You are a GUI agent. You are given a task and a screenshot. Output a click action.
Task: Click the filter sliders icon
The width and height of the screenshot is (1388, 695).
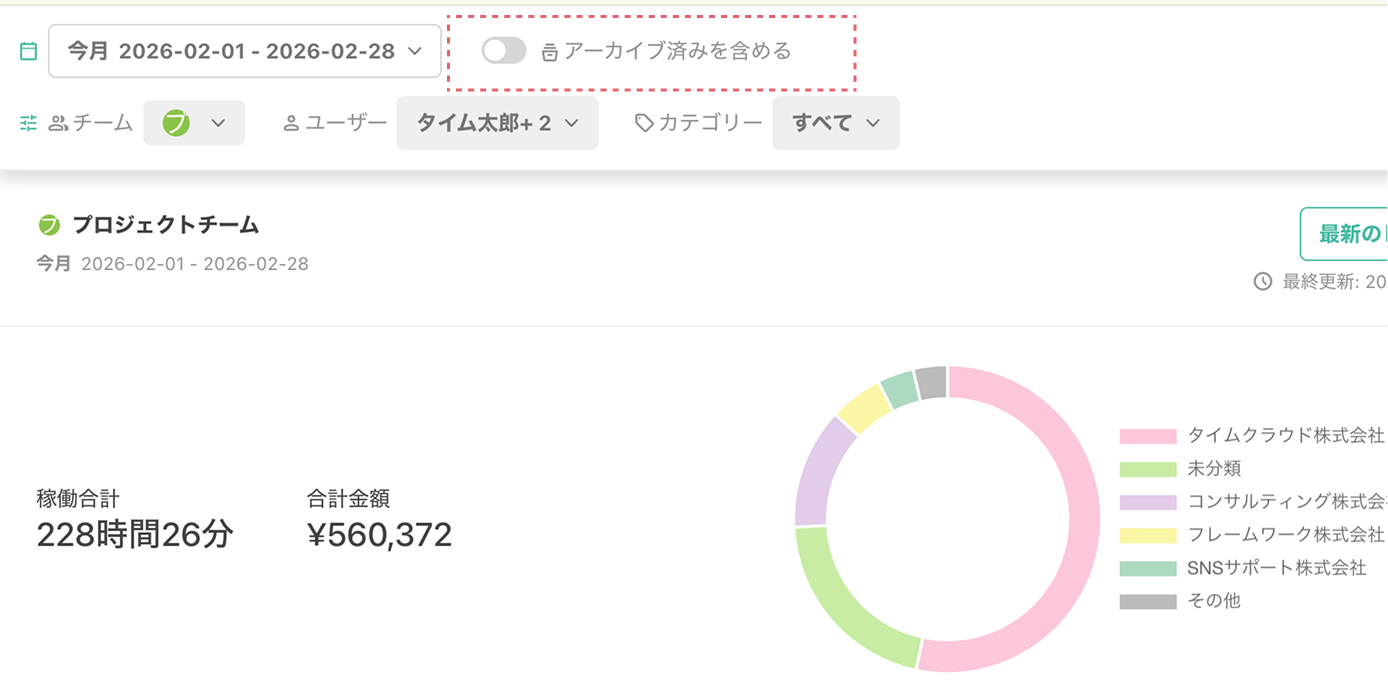28,122
